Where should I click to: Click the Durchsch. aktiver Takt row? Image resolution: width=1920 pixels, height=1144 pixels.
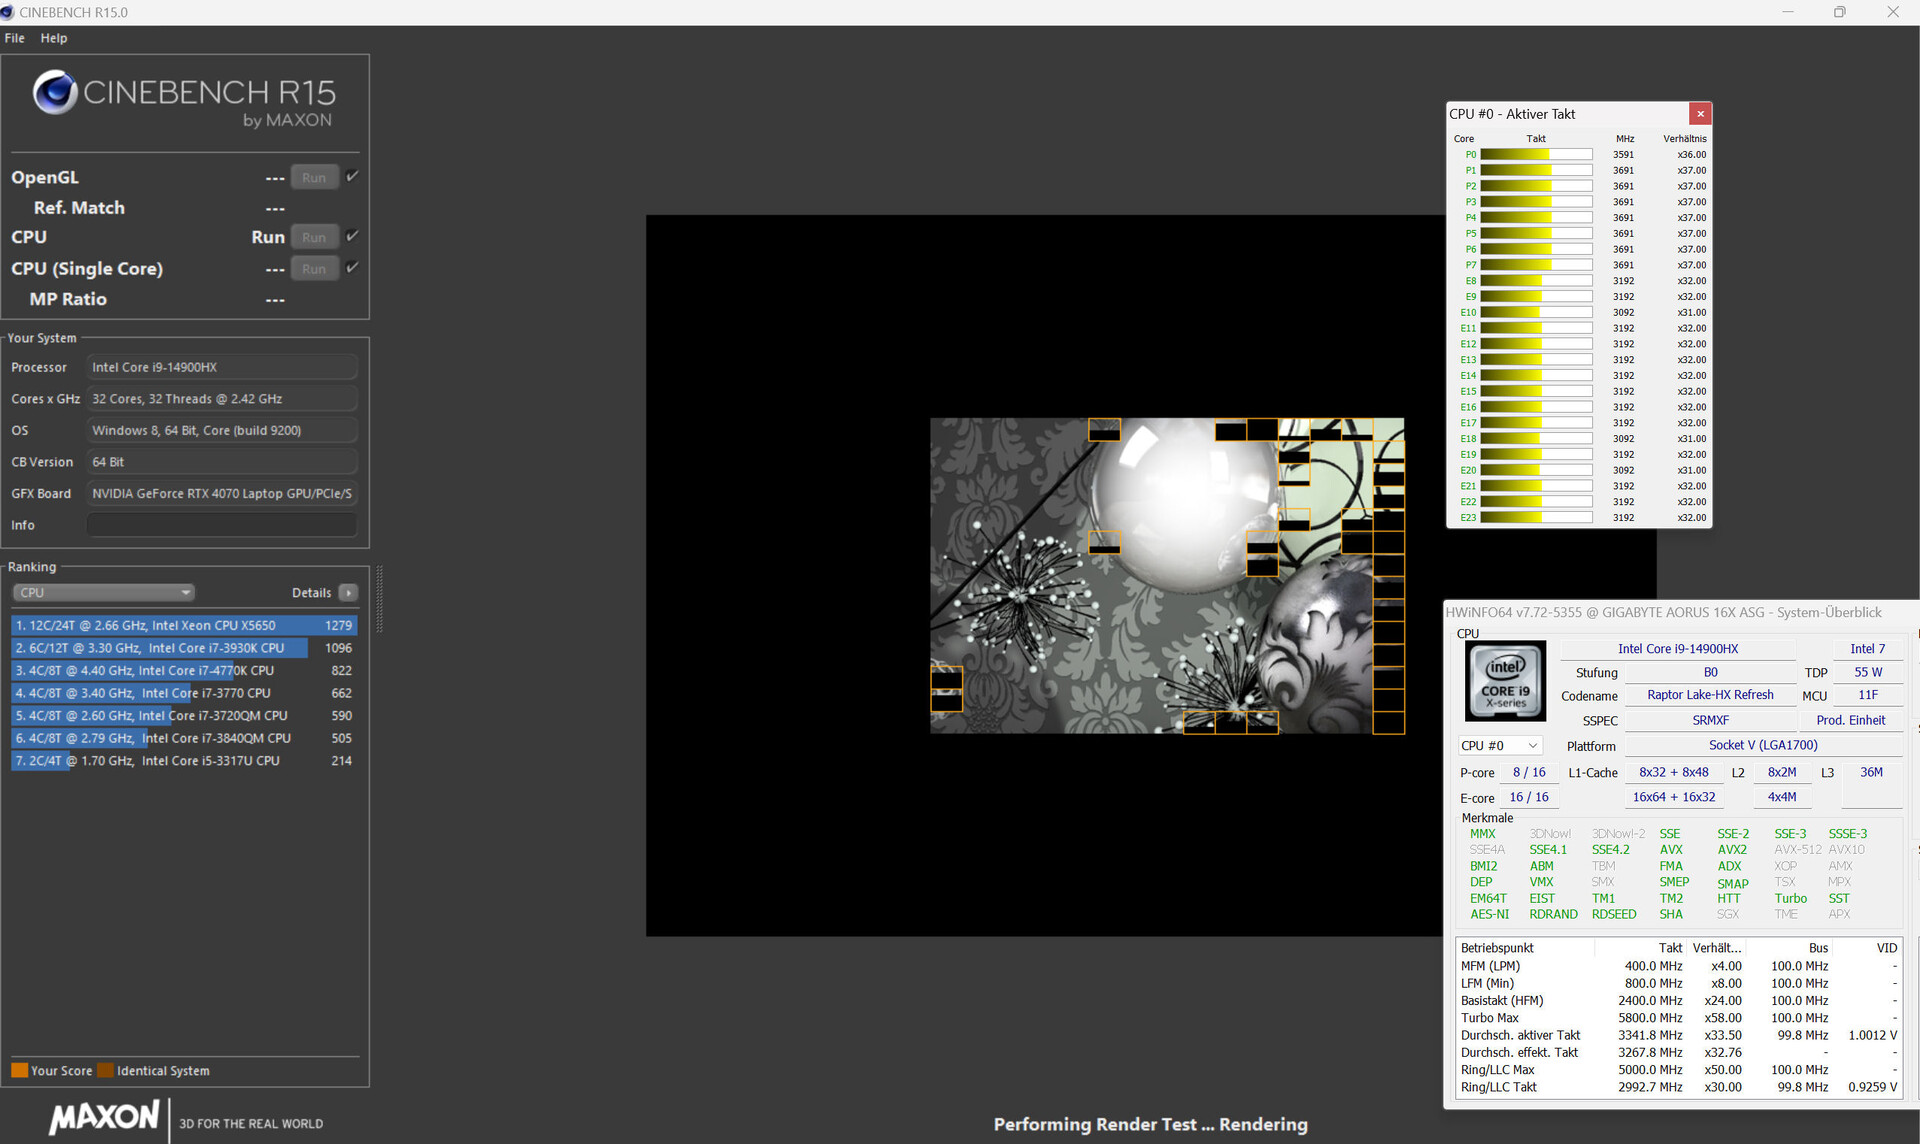[x=1678, y=1036]
